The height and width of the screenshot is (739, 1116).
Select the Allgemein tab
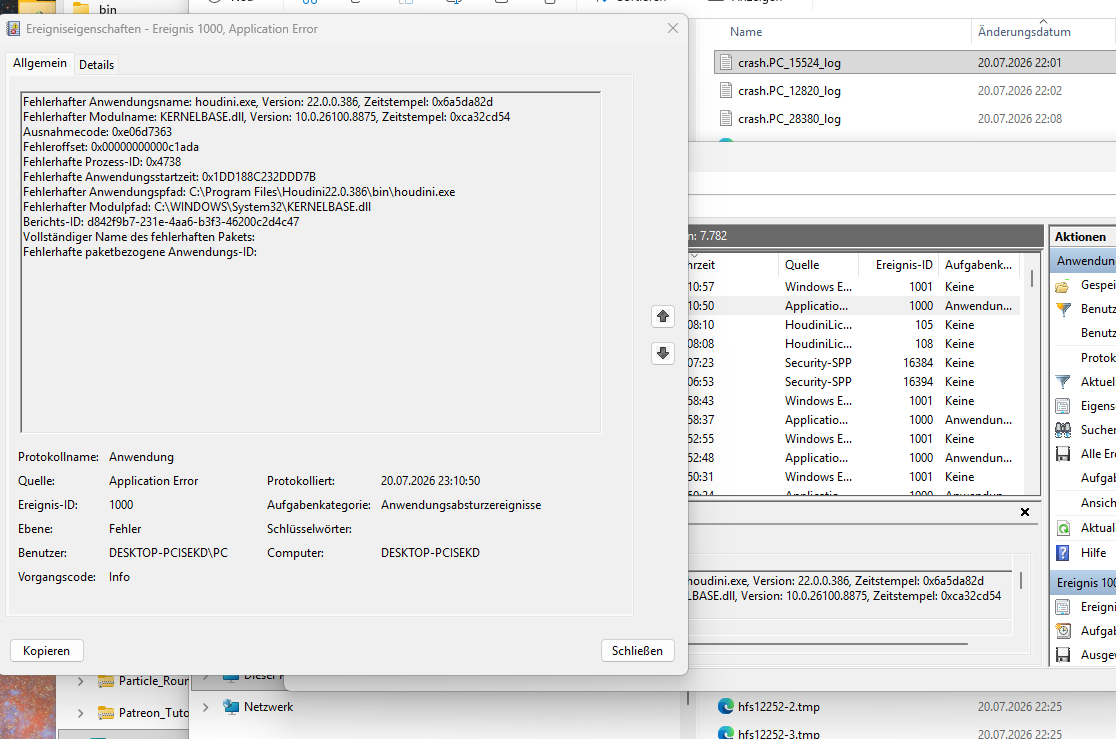[40, 63]
